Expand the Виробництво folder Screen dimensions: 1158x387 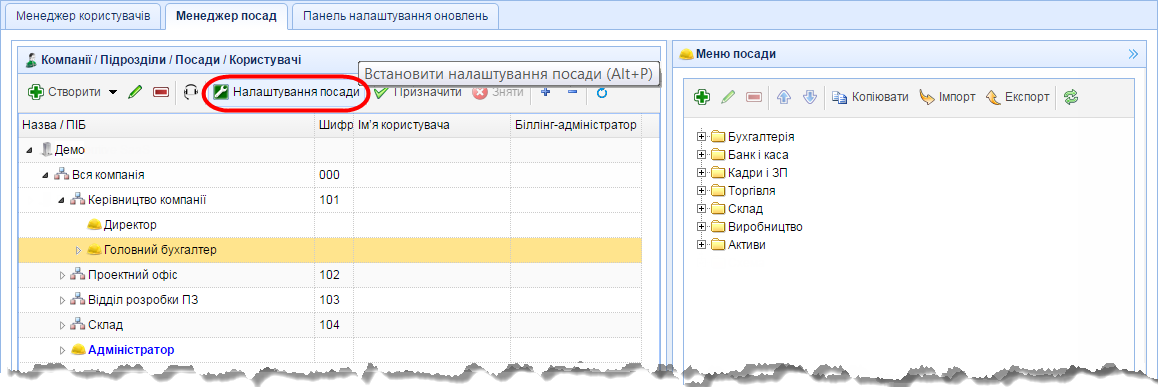[x=702, y=227]
